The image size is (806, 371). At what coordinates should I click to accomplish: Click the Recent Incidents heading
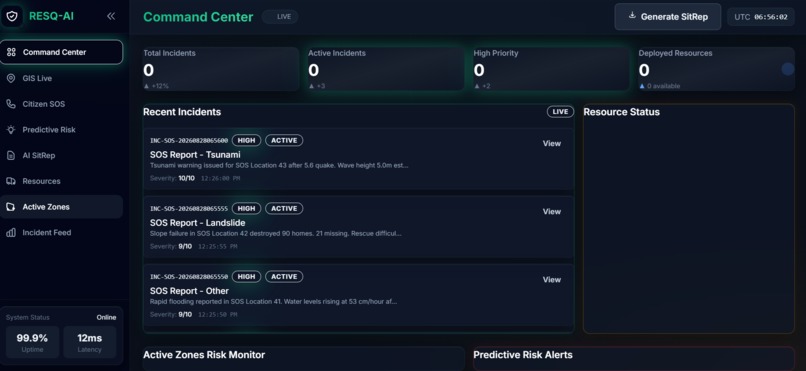[x=182, y=112]
